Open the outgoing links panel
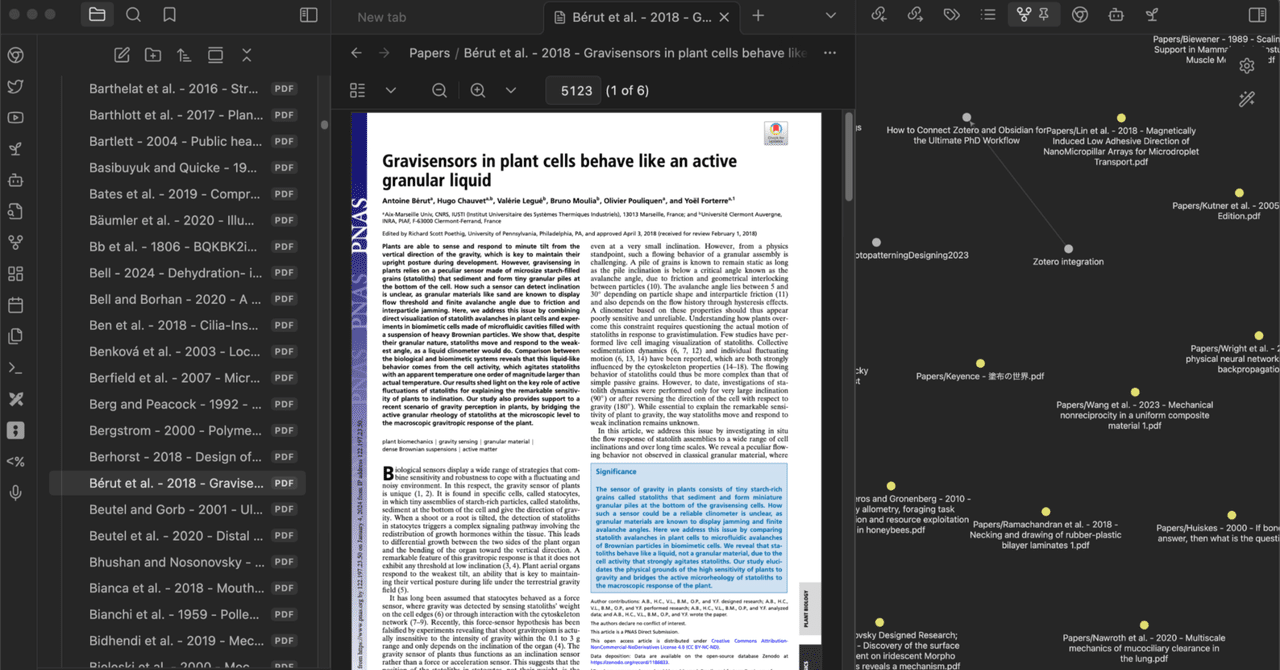 (915, 15)
